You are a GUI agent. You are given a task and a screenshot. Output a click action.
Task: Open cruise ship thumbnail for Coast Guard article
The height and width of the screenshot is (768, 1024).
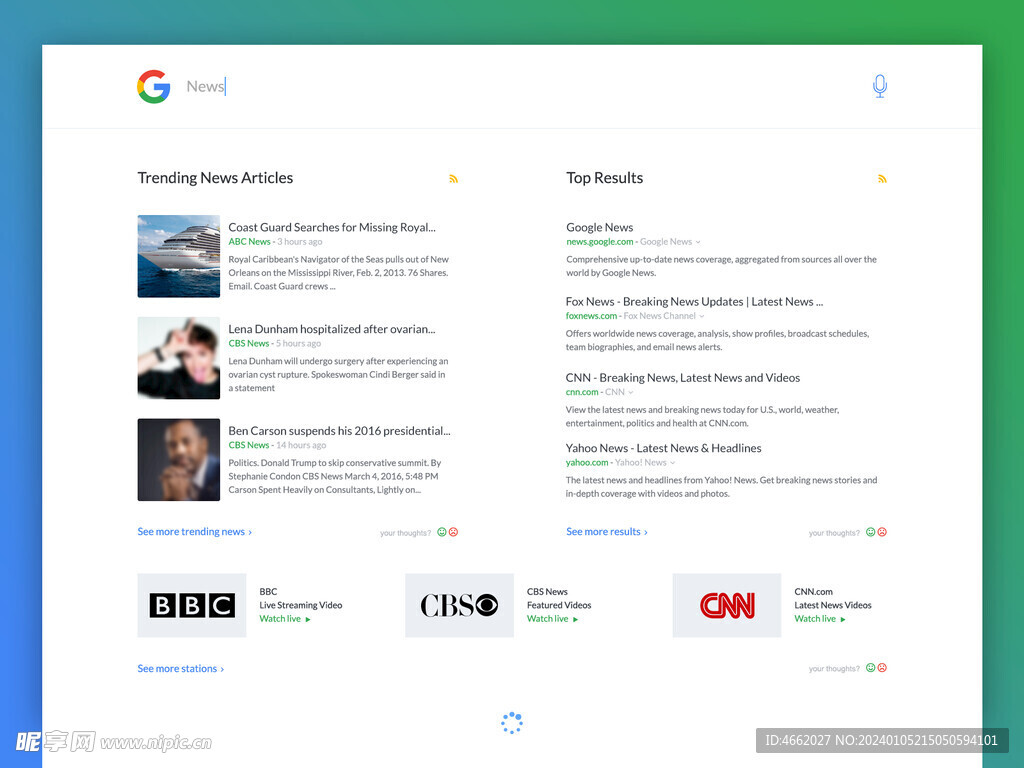pyautogui.click(x=178, y=256)
